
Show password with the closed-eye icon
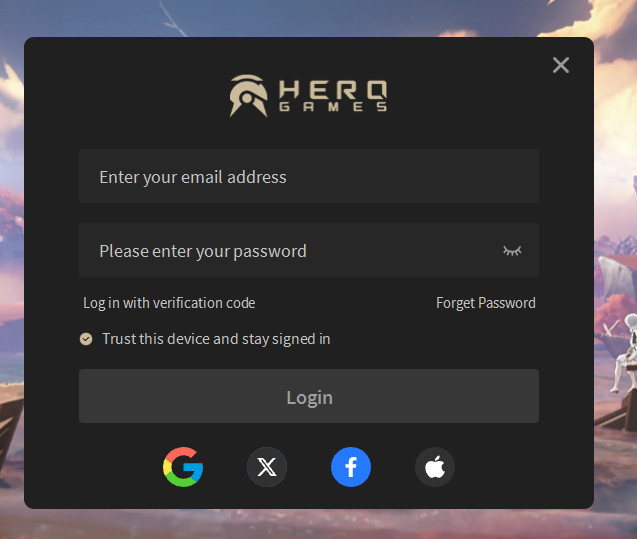pyautogui.click(x=512, y=251)
